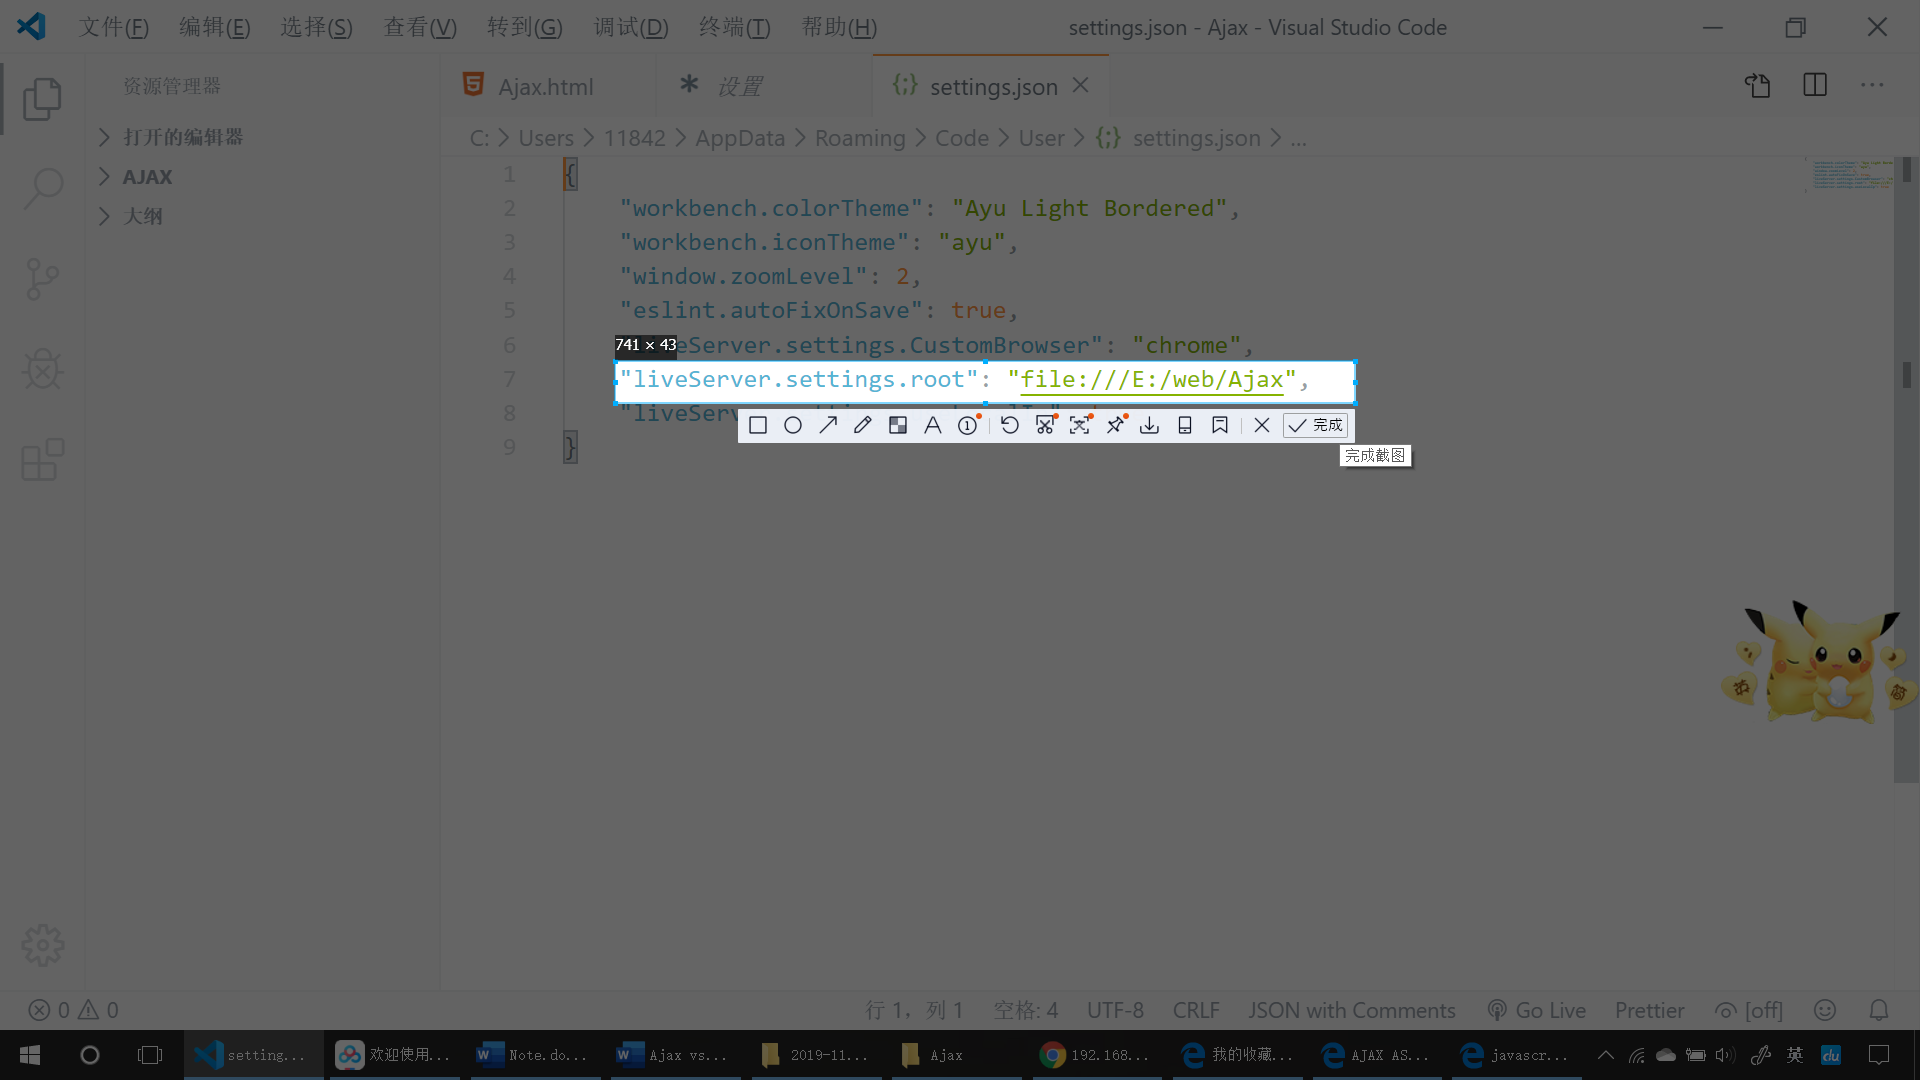The width and height of the screenshot is (1920, 1080).
Task: Expand the AJAX folder section
Action: pos(147,177)
